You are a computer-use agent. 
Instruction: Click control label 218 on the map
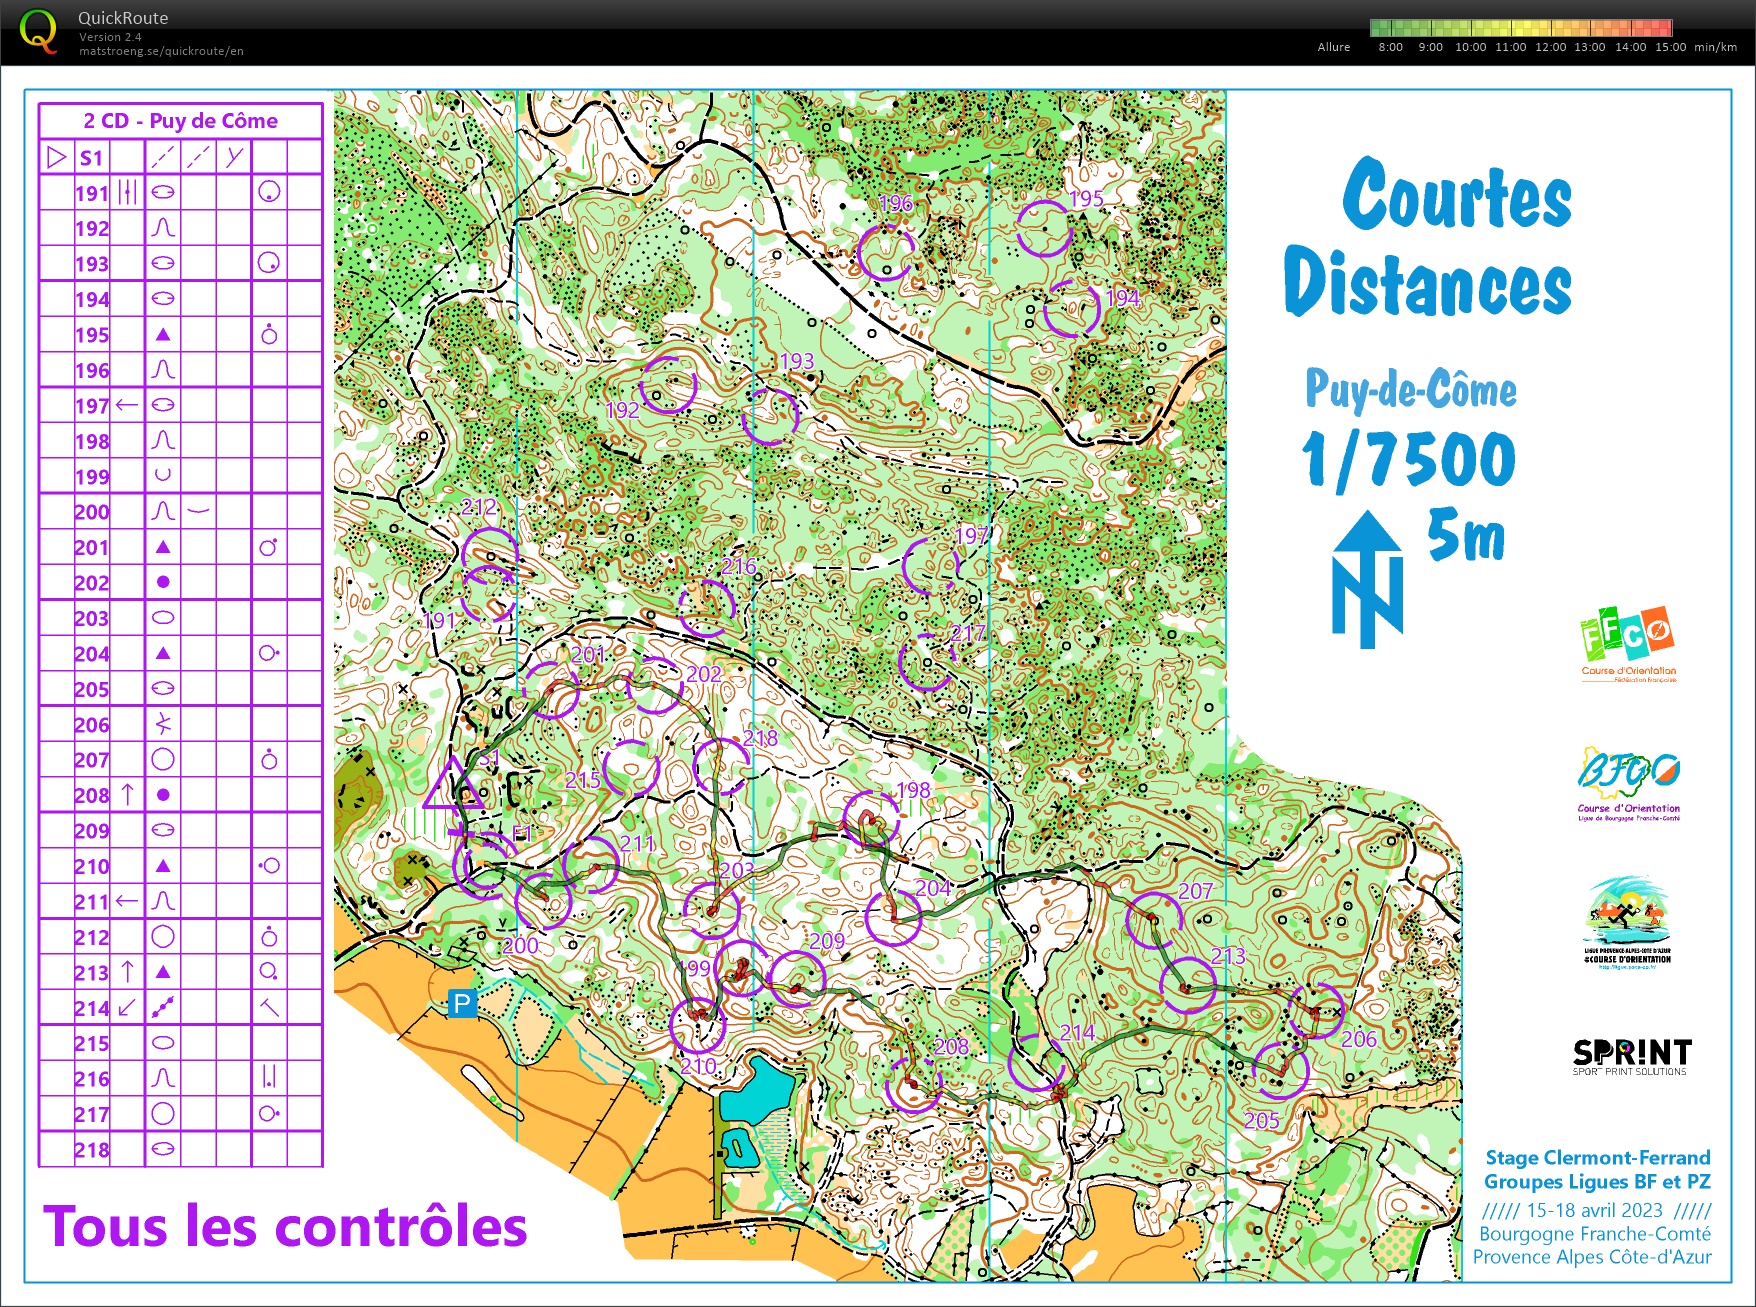tap(760, 738)
